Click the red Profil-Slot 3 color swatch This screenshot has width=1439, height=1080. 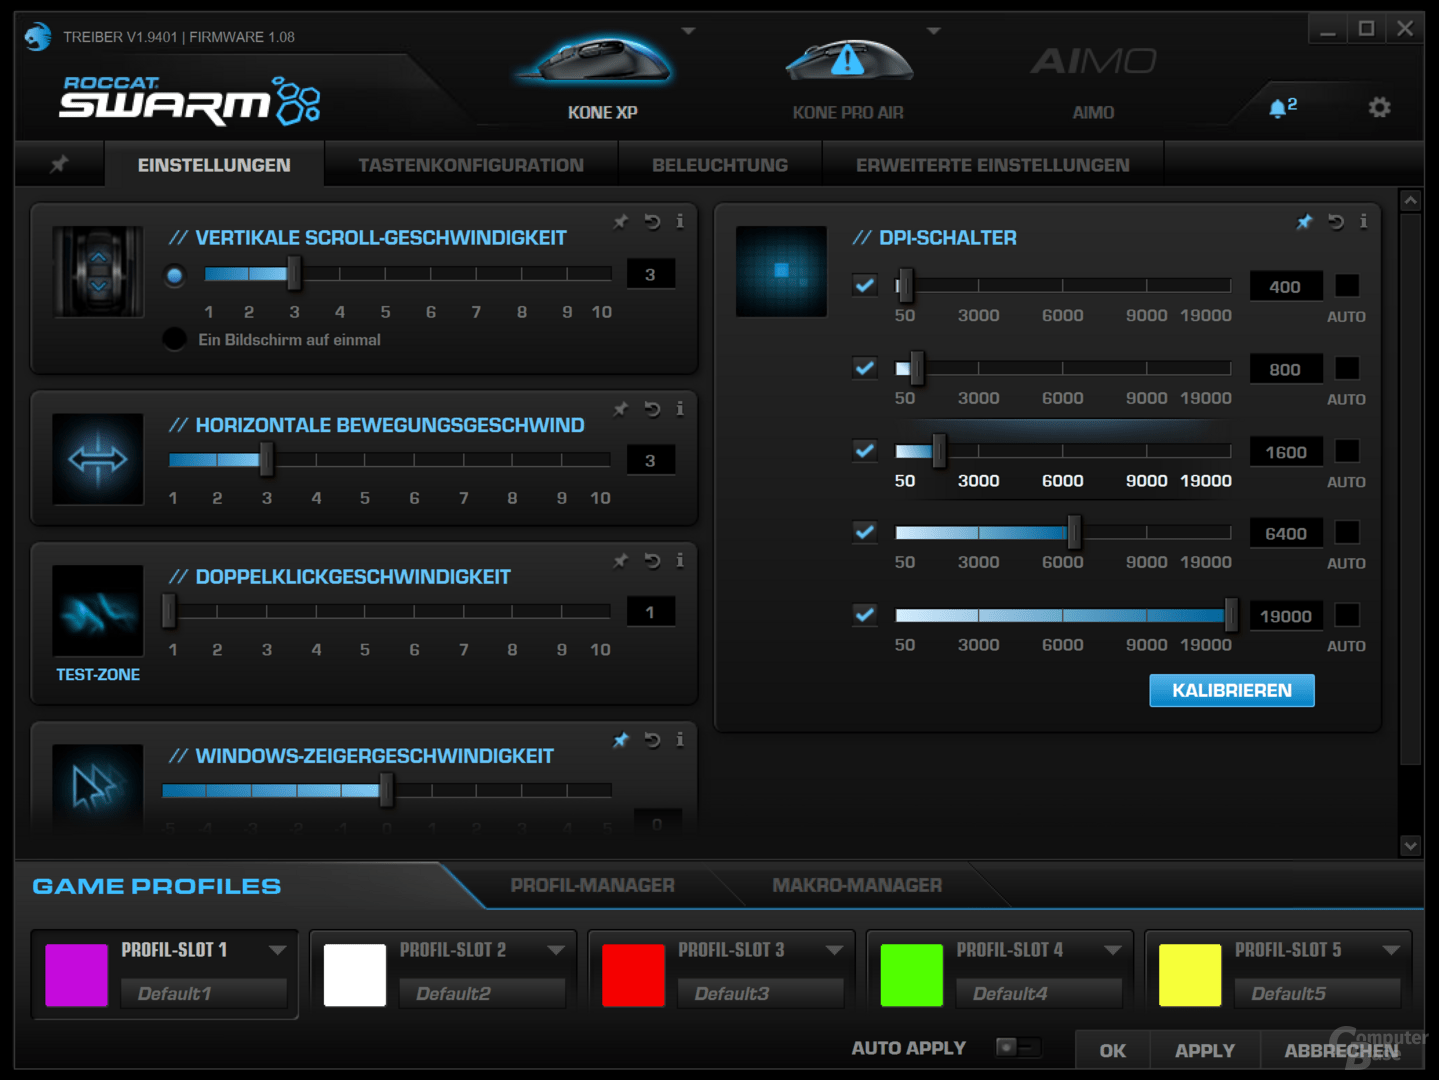pyautogui.click(x=633, y=975)
